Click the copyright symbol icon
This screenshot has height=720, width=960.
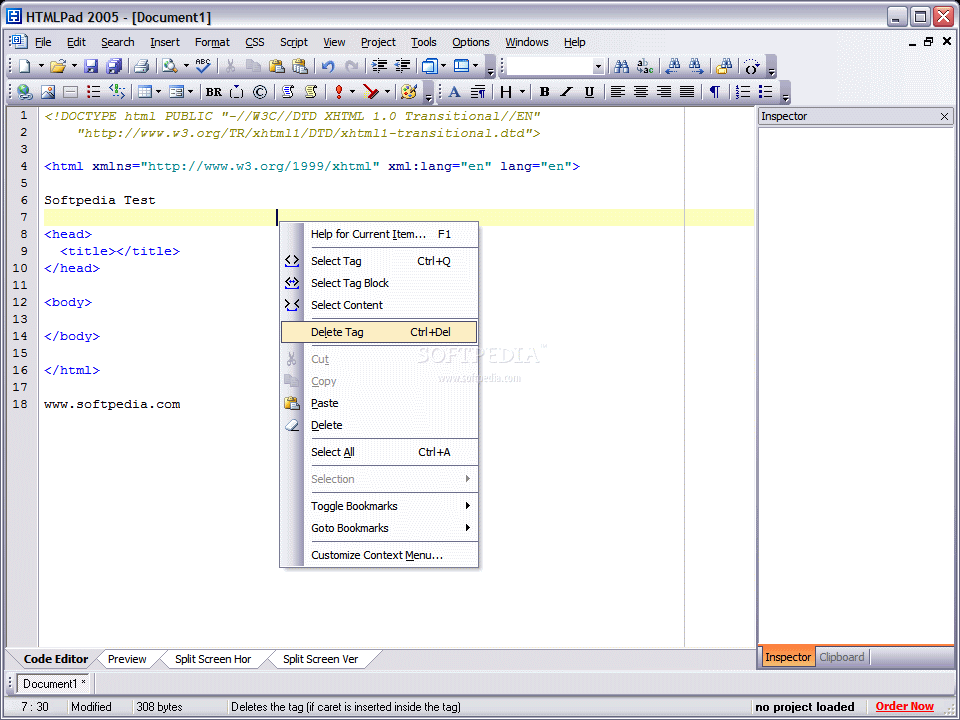(x=260, y=92)
